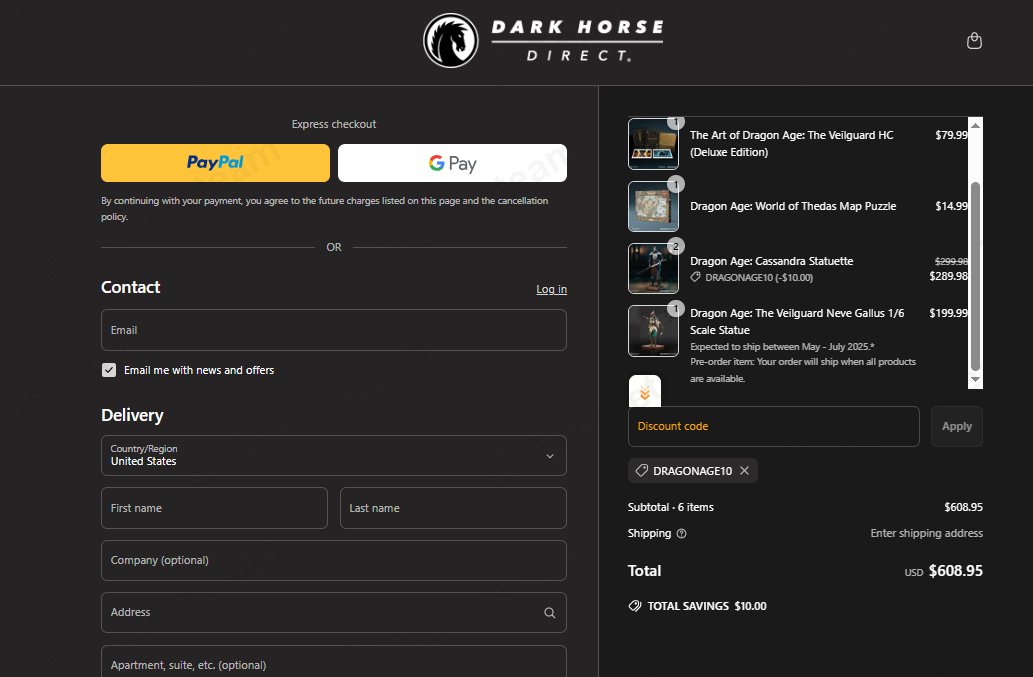Toggle Email me with news and offers
The image size is (1033, 677).
click(x=109, y=370)
